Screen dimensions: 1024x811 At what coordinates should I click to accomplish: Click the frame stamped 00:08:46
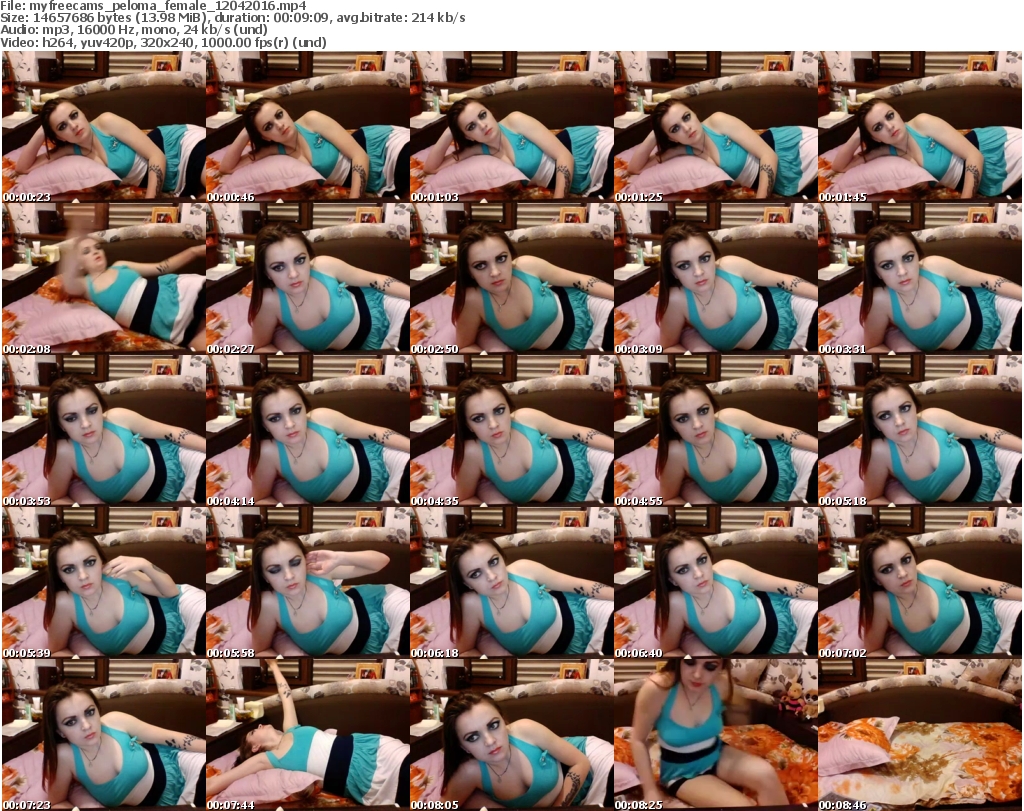point(920,735)
